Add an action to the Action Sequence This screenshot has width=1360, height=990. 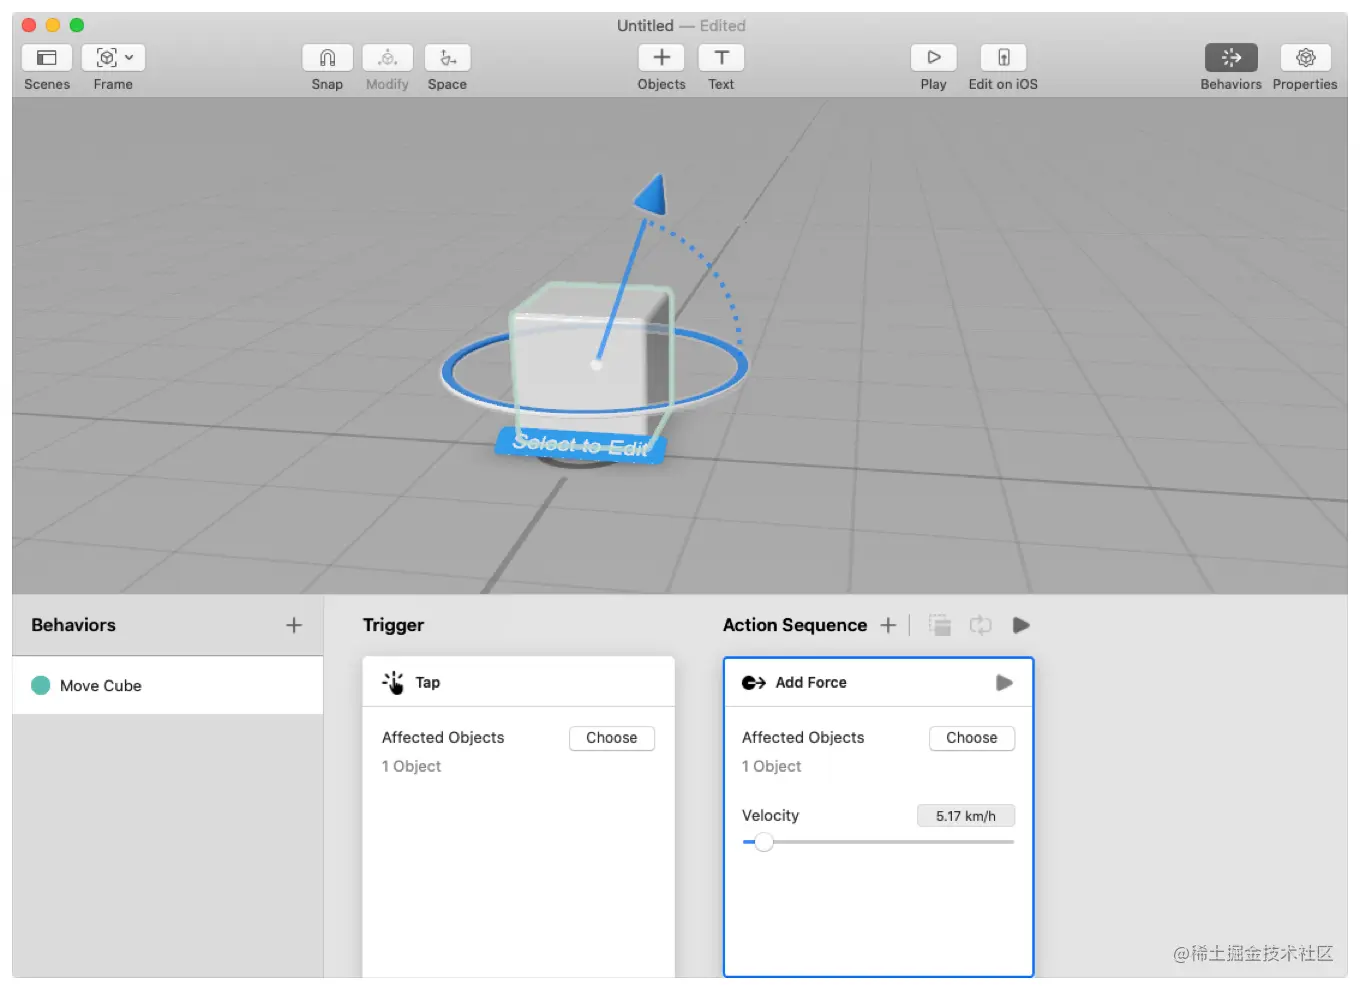pyautogui.click(x=888, y=625)
